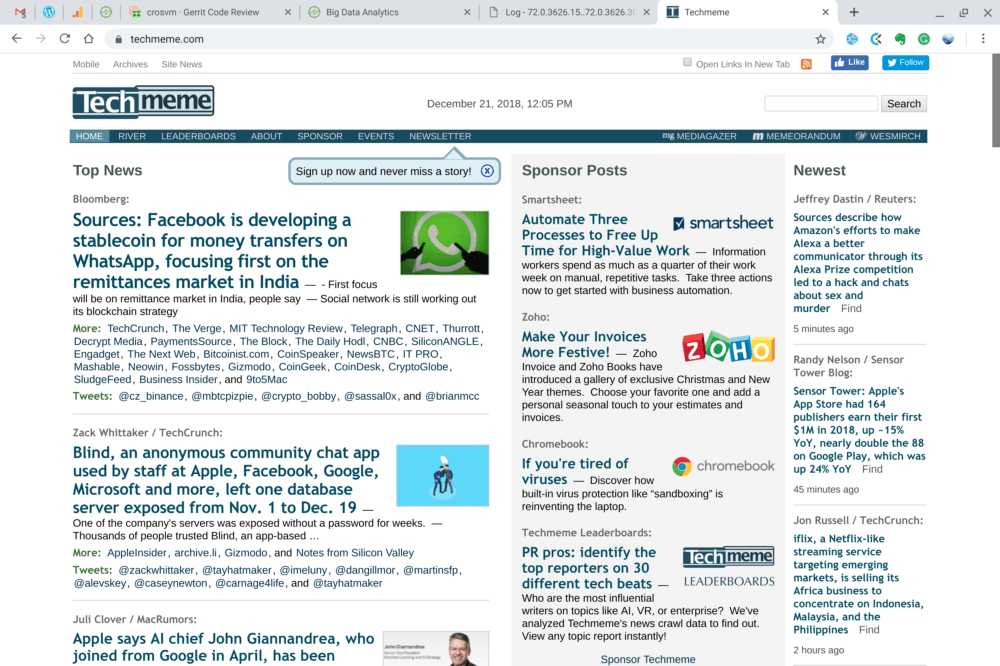
Task: Open Gmail pinned tab
Action: 20,12
